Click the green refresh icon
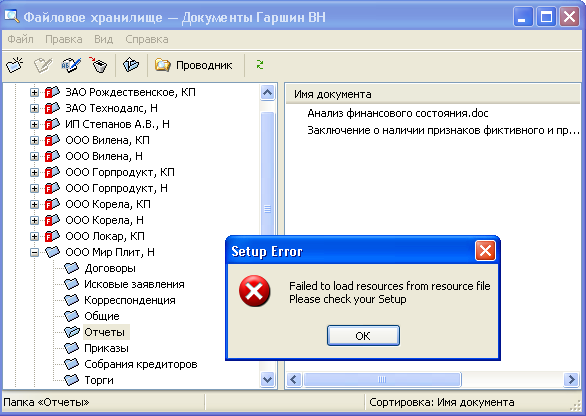The height and width of the screenshot is (416, 586). point(260,65)
